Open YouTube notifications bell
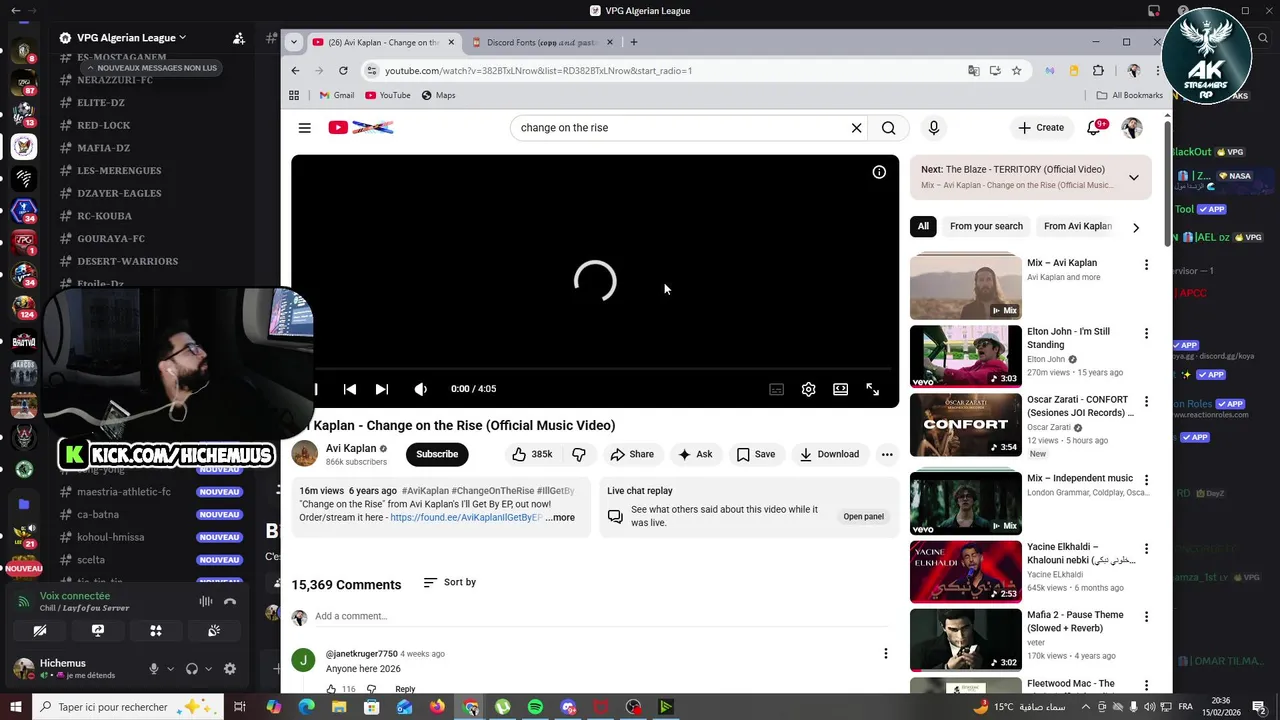 [1094, 128]
